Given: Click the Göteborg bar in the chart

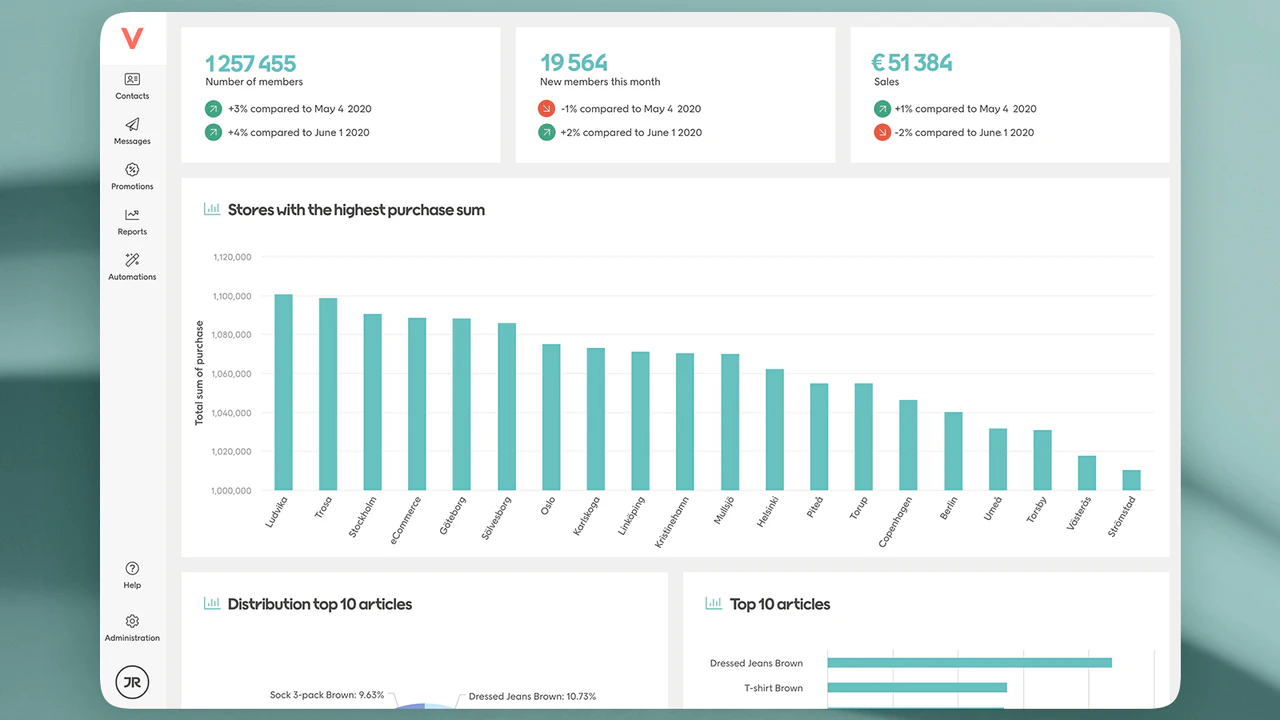Looking at the screenshot, I should (x=462, y=404).
